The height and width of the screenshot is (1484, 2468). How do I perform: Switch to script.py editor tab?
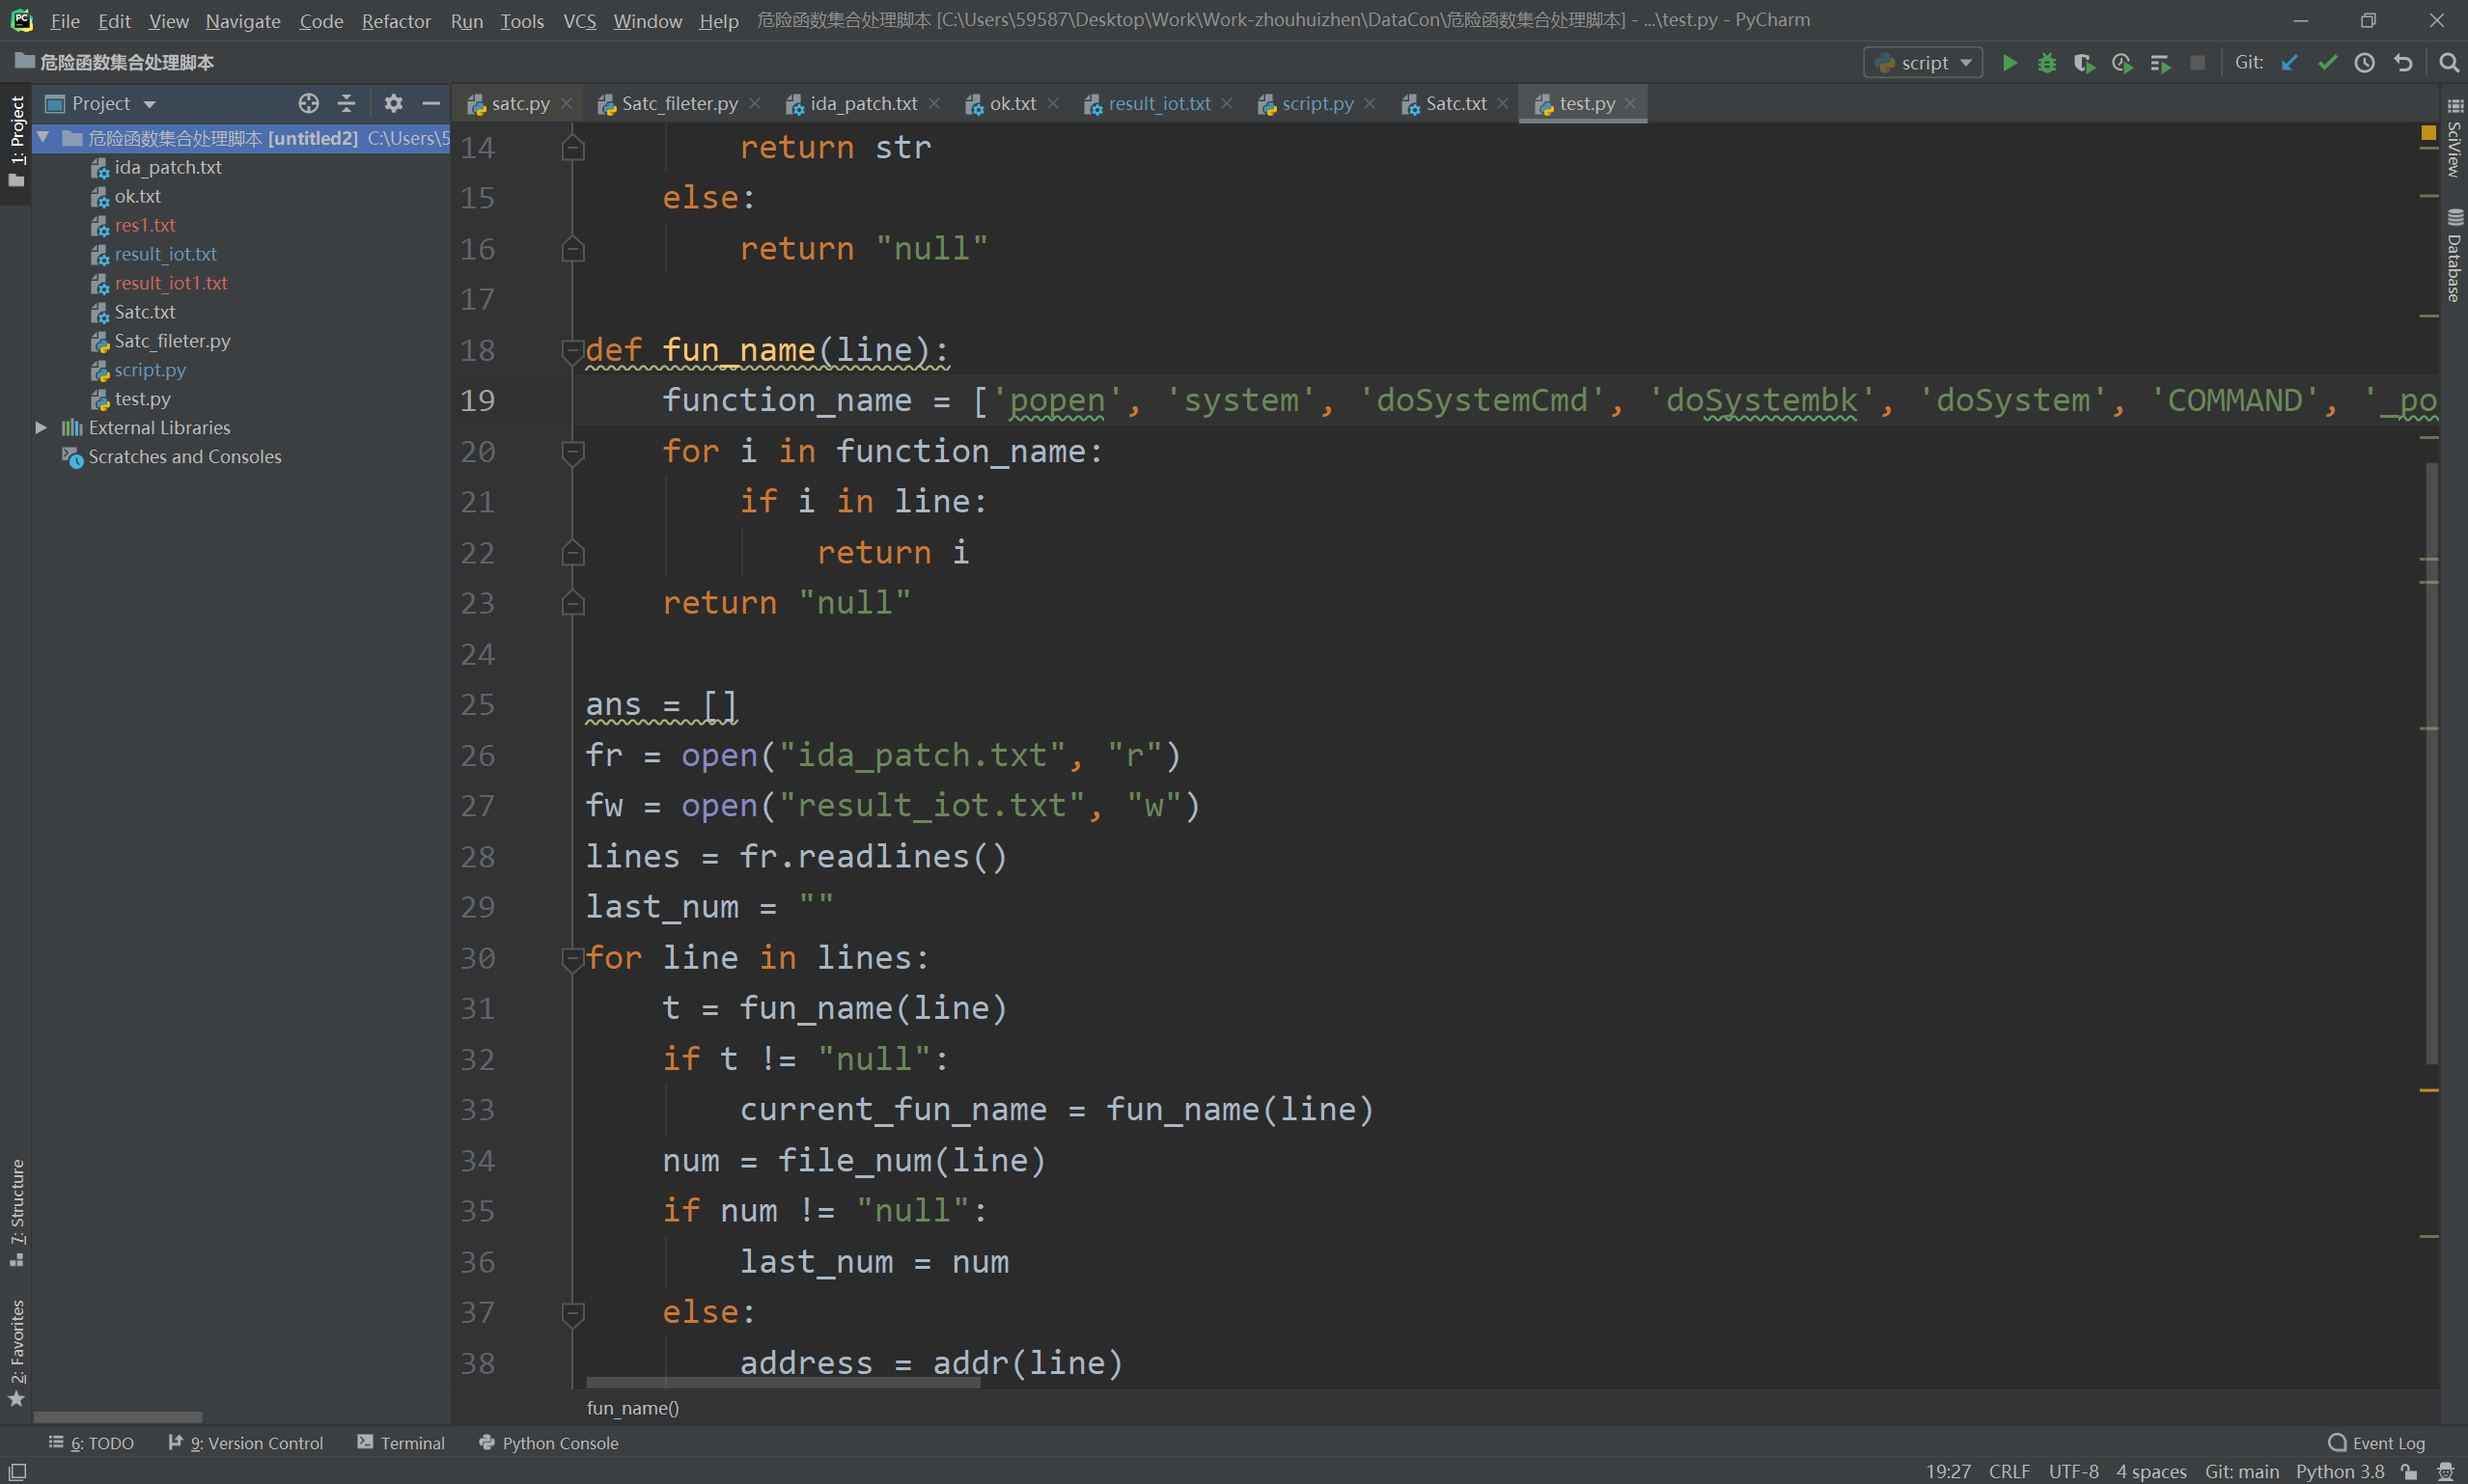point(1317,103)
